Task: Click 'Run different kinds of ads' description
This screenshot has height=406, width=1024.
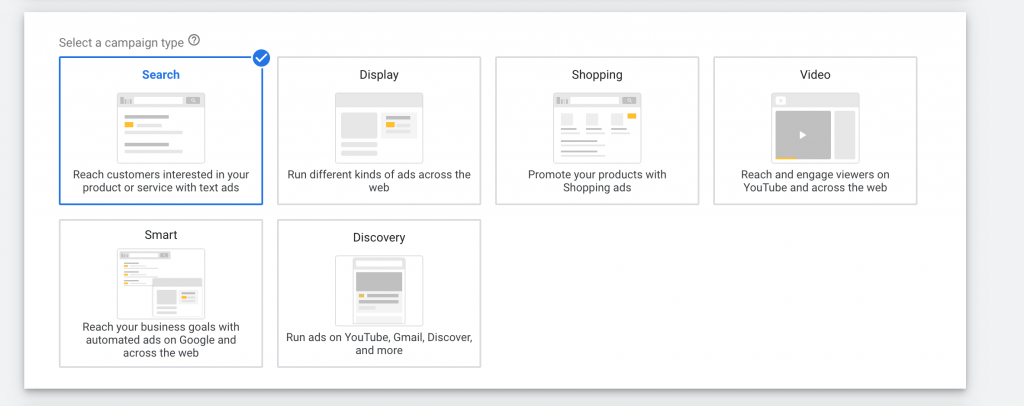Action: coord(379,181)
